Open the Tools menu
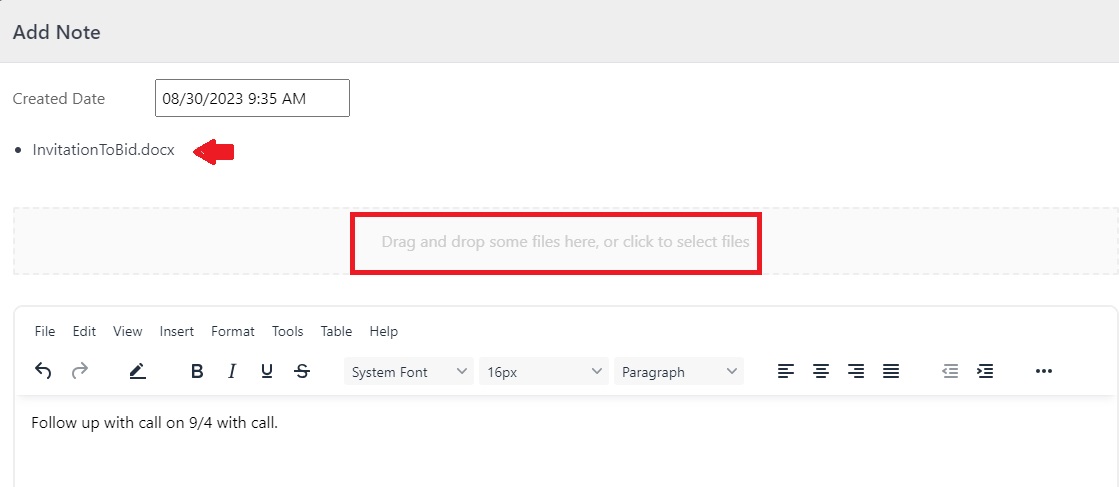 (288, 331)
